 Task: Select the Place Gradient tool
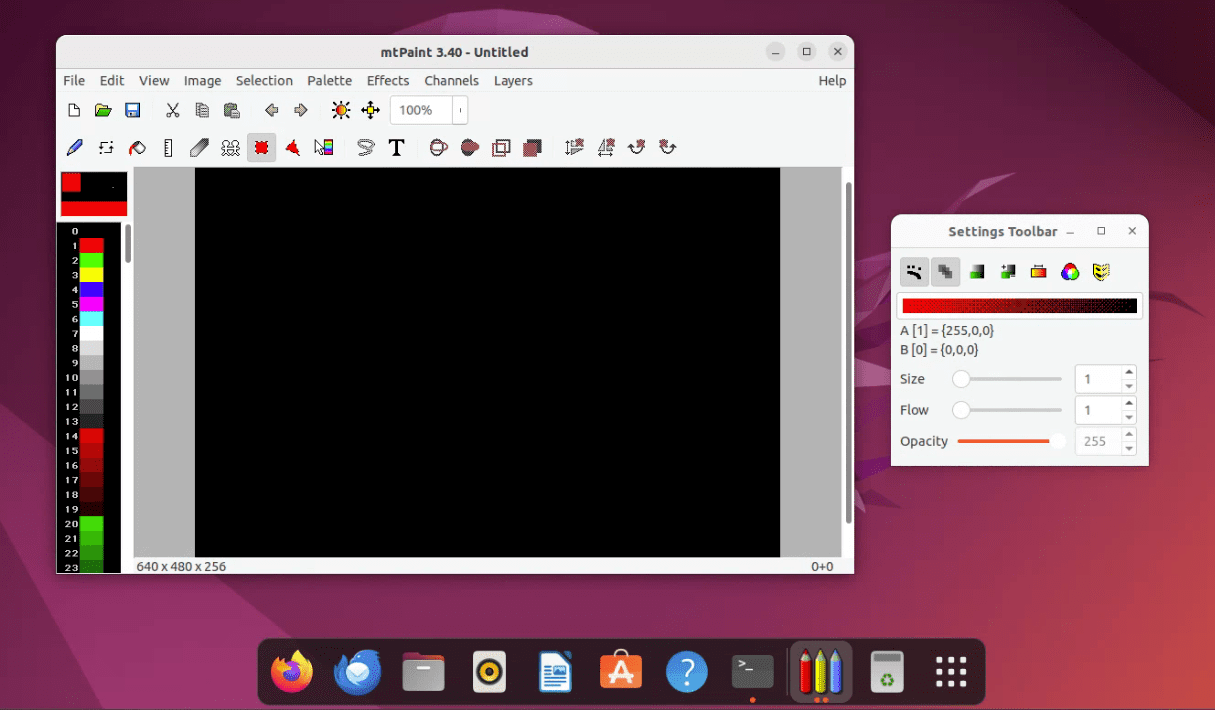(x=324, y=148)
